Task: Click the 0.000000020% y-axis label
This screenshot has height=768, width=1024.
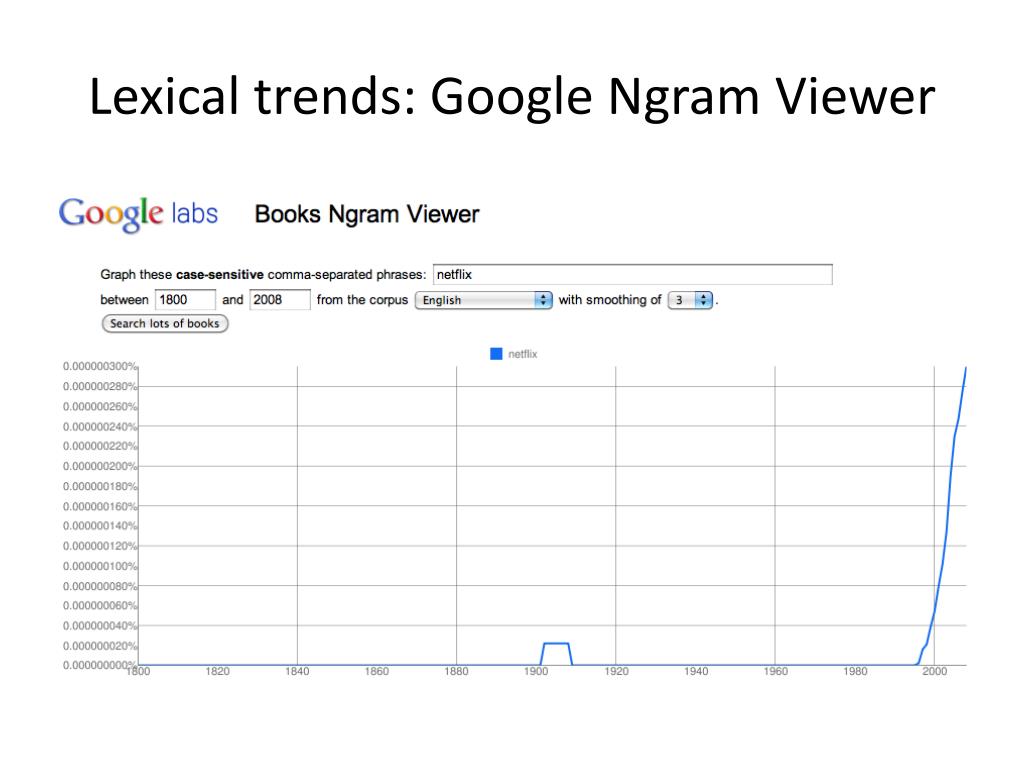Action: pyautogui.click(x=100, y=646)
